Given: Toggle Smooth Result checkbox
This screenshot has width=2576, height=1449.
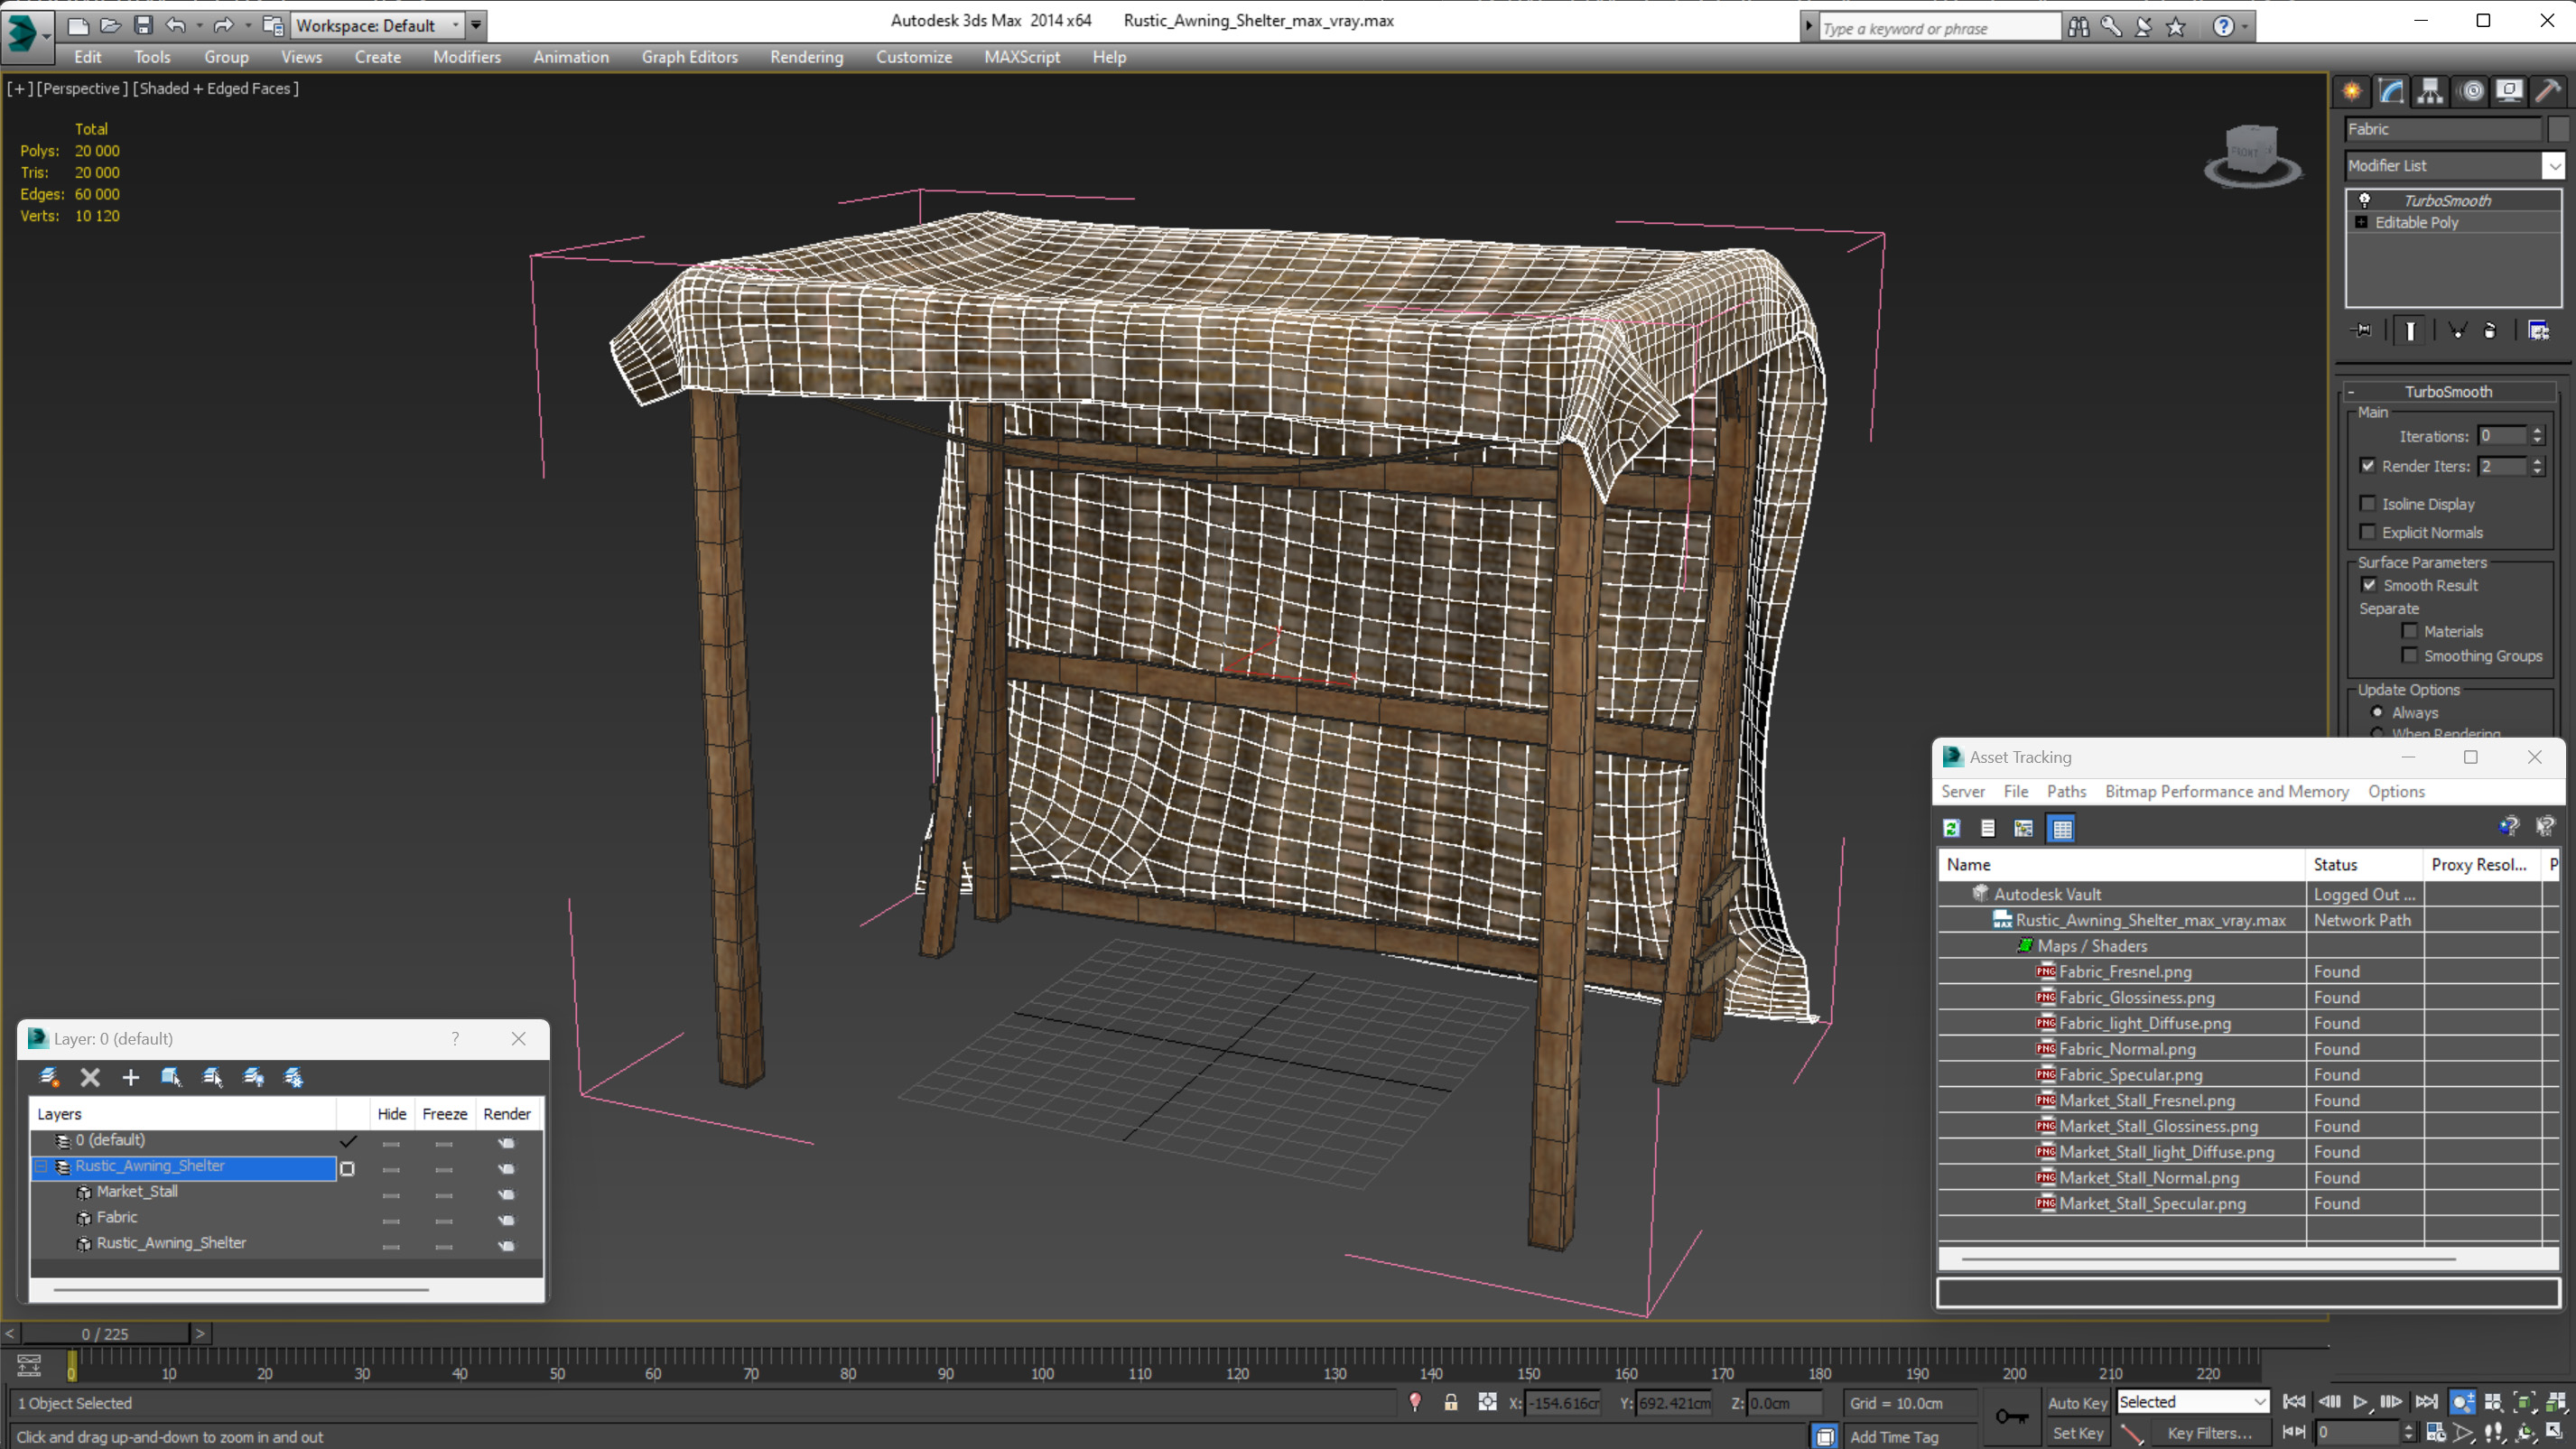Looking at the screenshot, I should click(x=2369, y=584).
